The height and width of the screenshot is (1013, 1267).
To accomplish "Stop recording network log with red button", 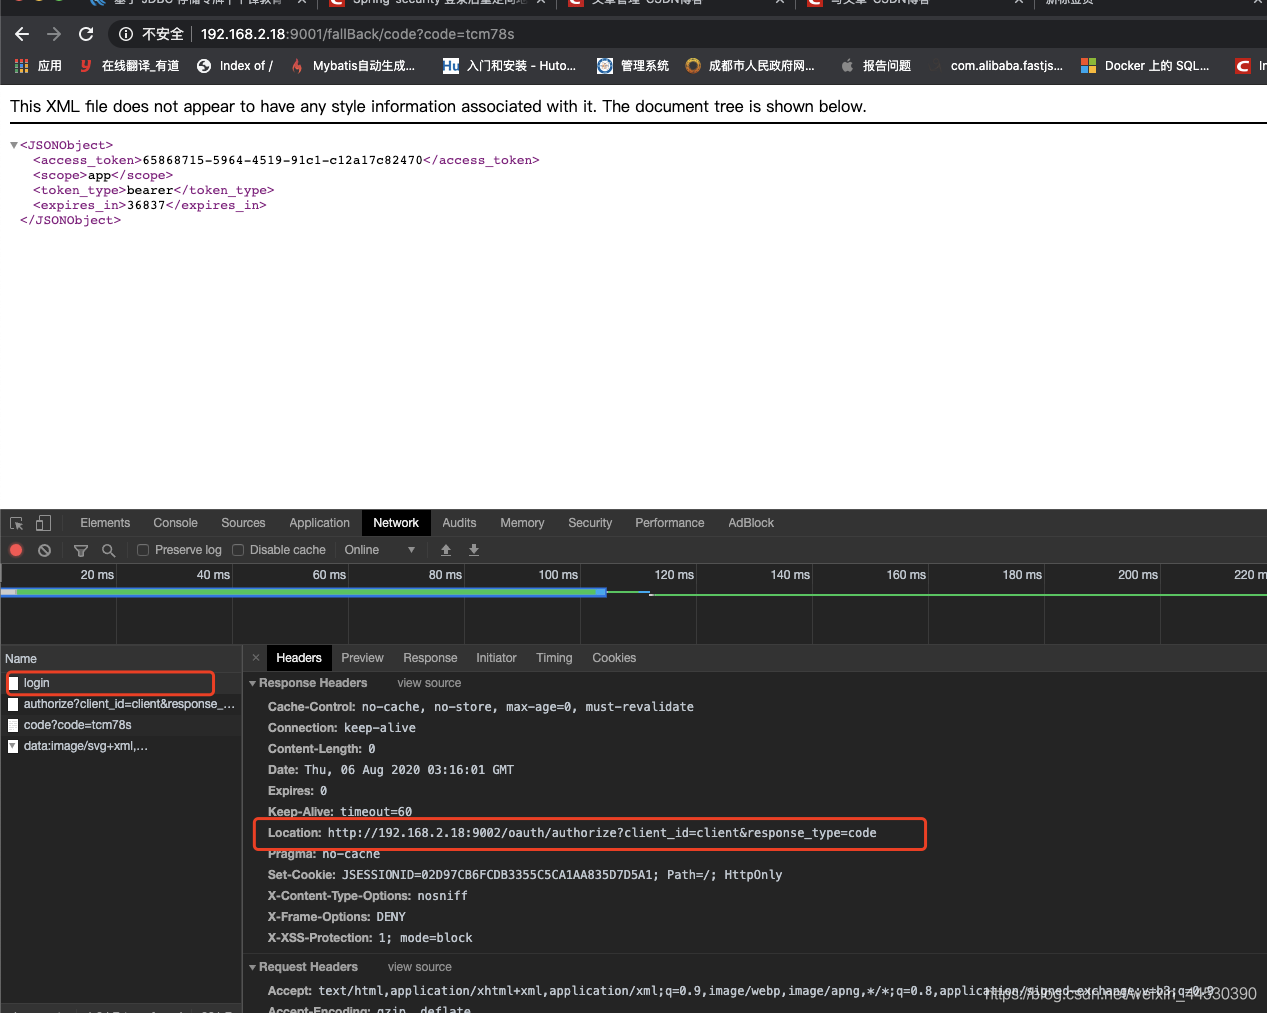I will (16, 550).
